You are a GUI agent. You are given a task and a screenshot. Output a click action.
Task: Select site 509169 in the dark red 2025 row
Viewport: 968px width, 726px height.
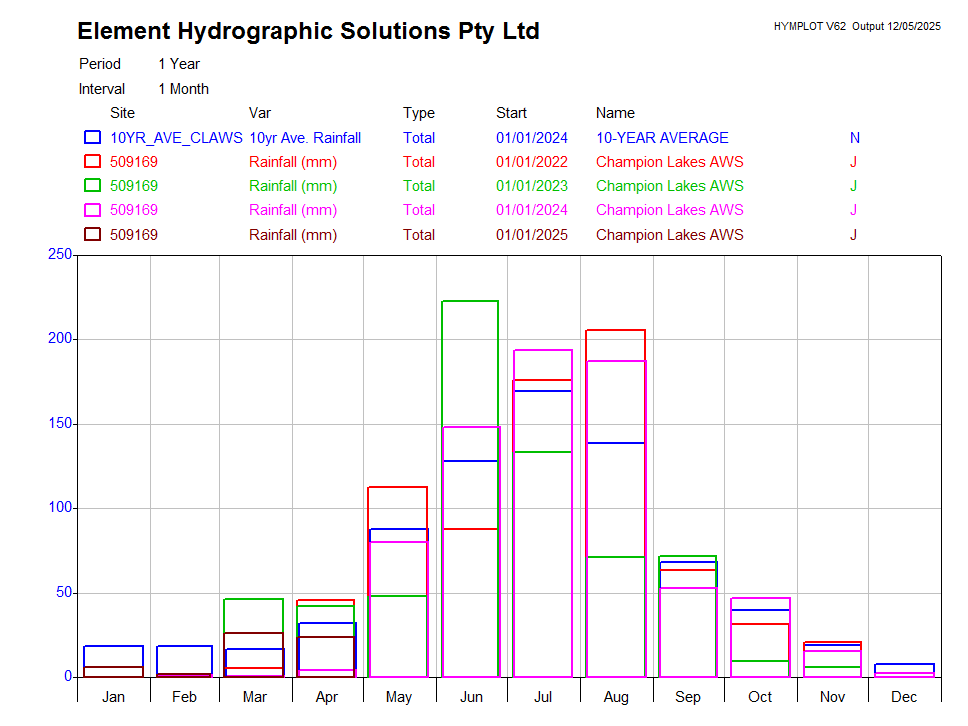[134, 235]
